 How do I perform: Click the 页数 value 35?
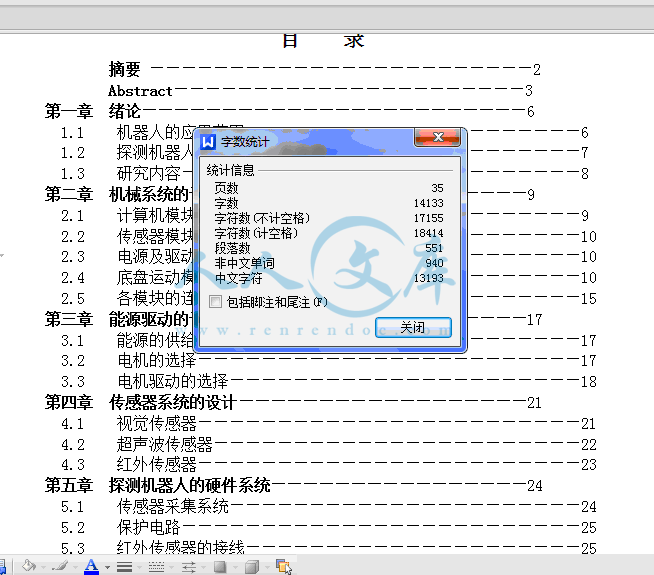click(x=437, y=188)
